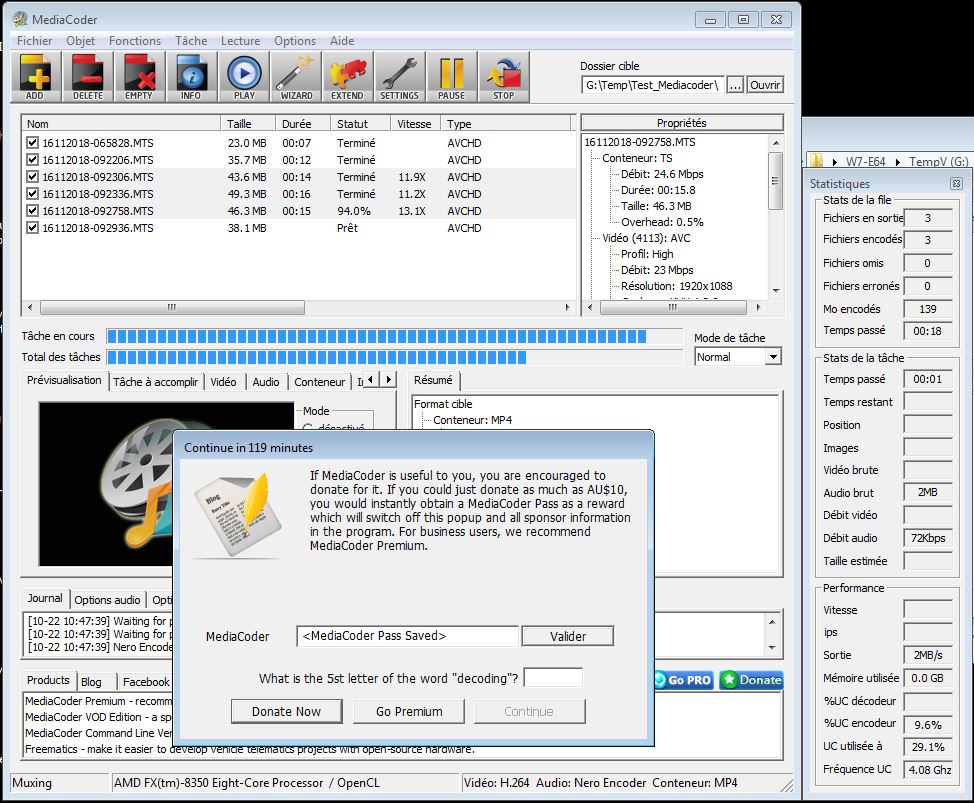The image size is (974, 803).
Task: Open the Fichier menu
Action: 34,41
